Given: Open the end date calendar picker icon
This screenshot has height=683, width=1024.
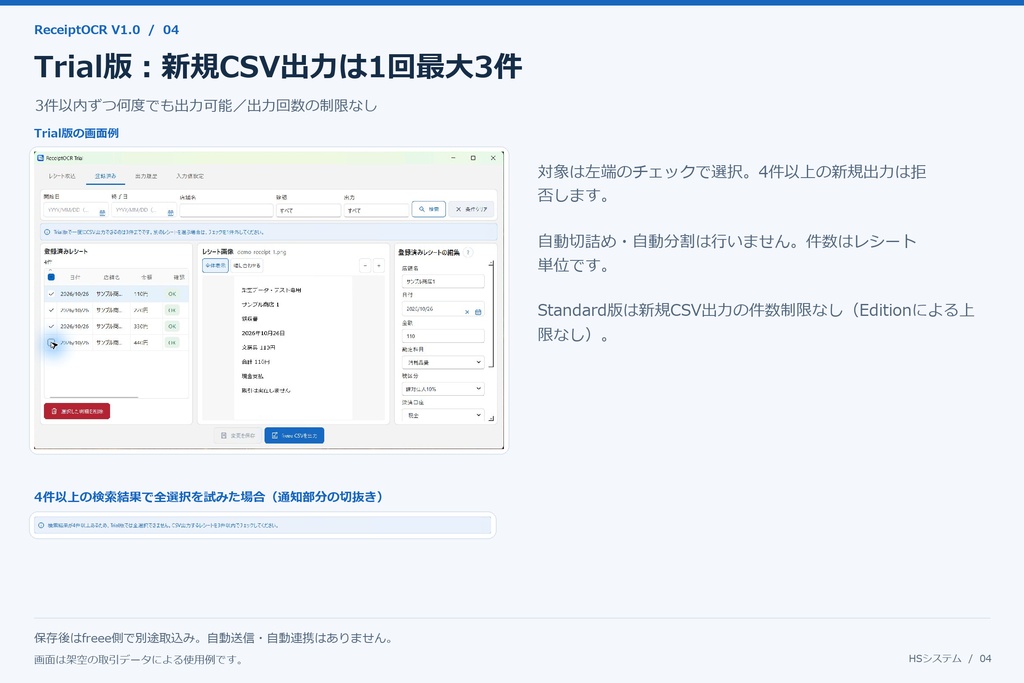Looking at the screenshot, I should (170, 212).
